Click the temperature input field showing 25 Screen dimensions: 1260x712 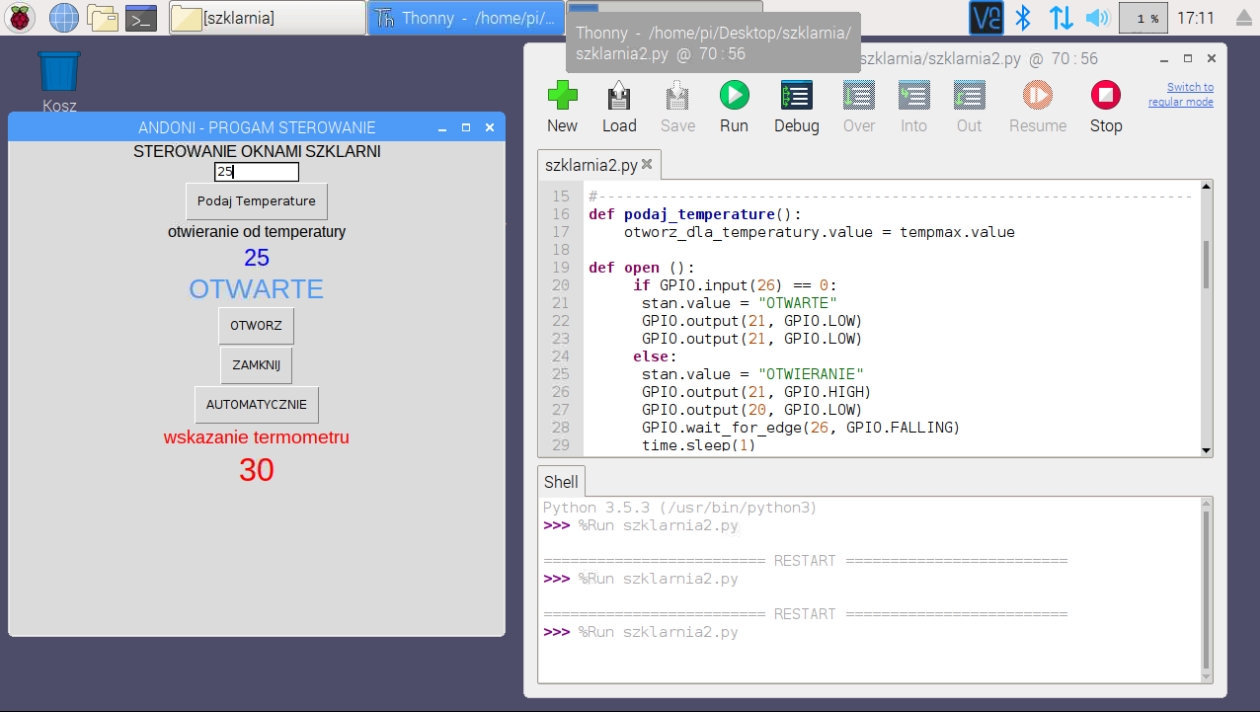pos(257,172)
